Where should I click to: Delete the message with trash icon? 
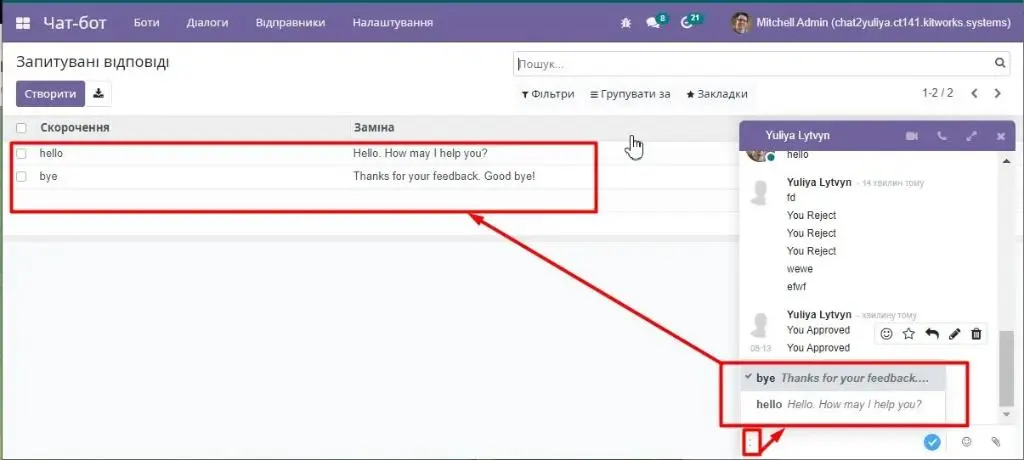tap(977, 333)
